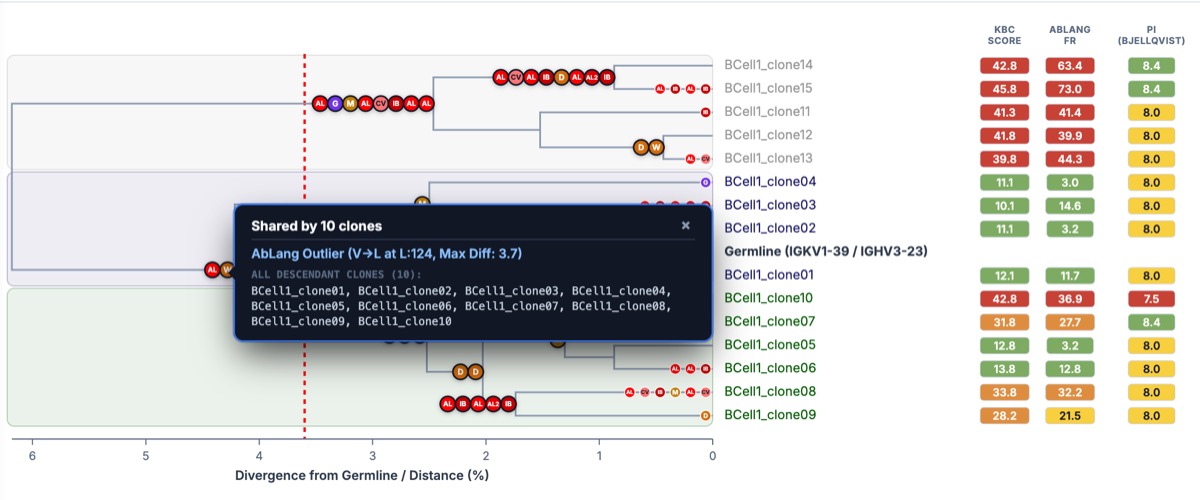Click the orange D marker at clone09 tip

[705, 415]
